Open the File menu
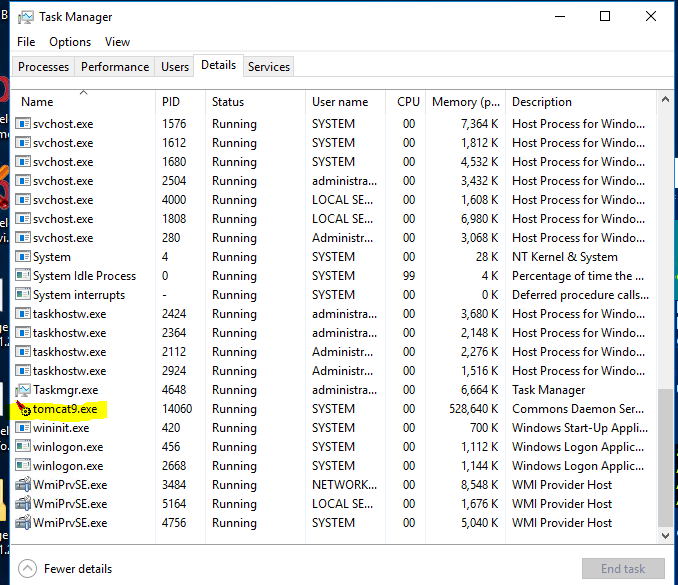678x585 pixels. point(26,42)
